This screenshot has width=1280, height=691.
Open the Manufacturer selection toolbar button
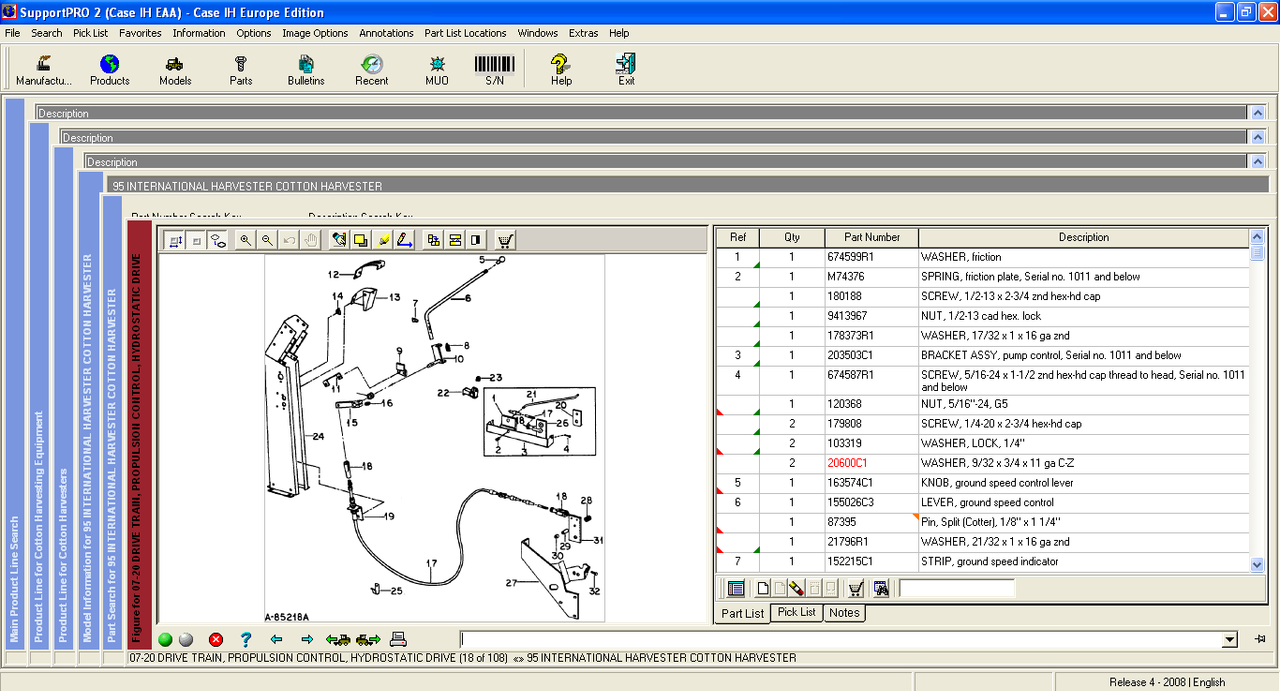(43, 70)
